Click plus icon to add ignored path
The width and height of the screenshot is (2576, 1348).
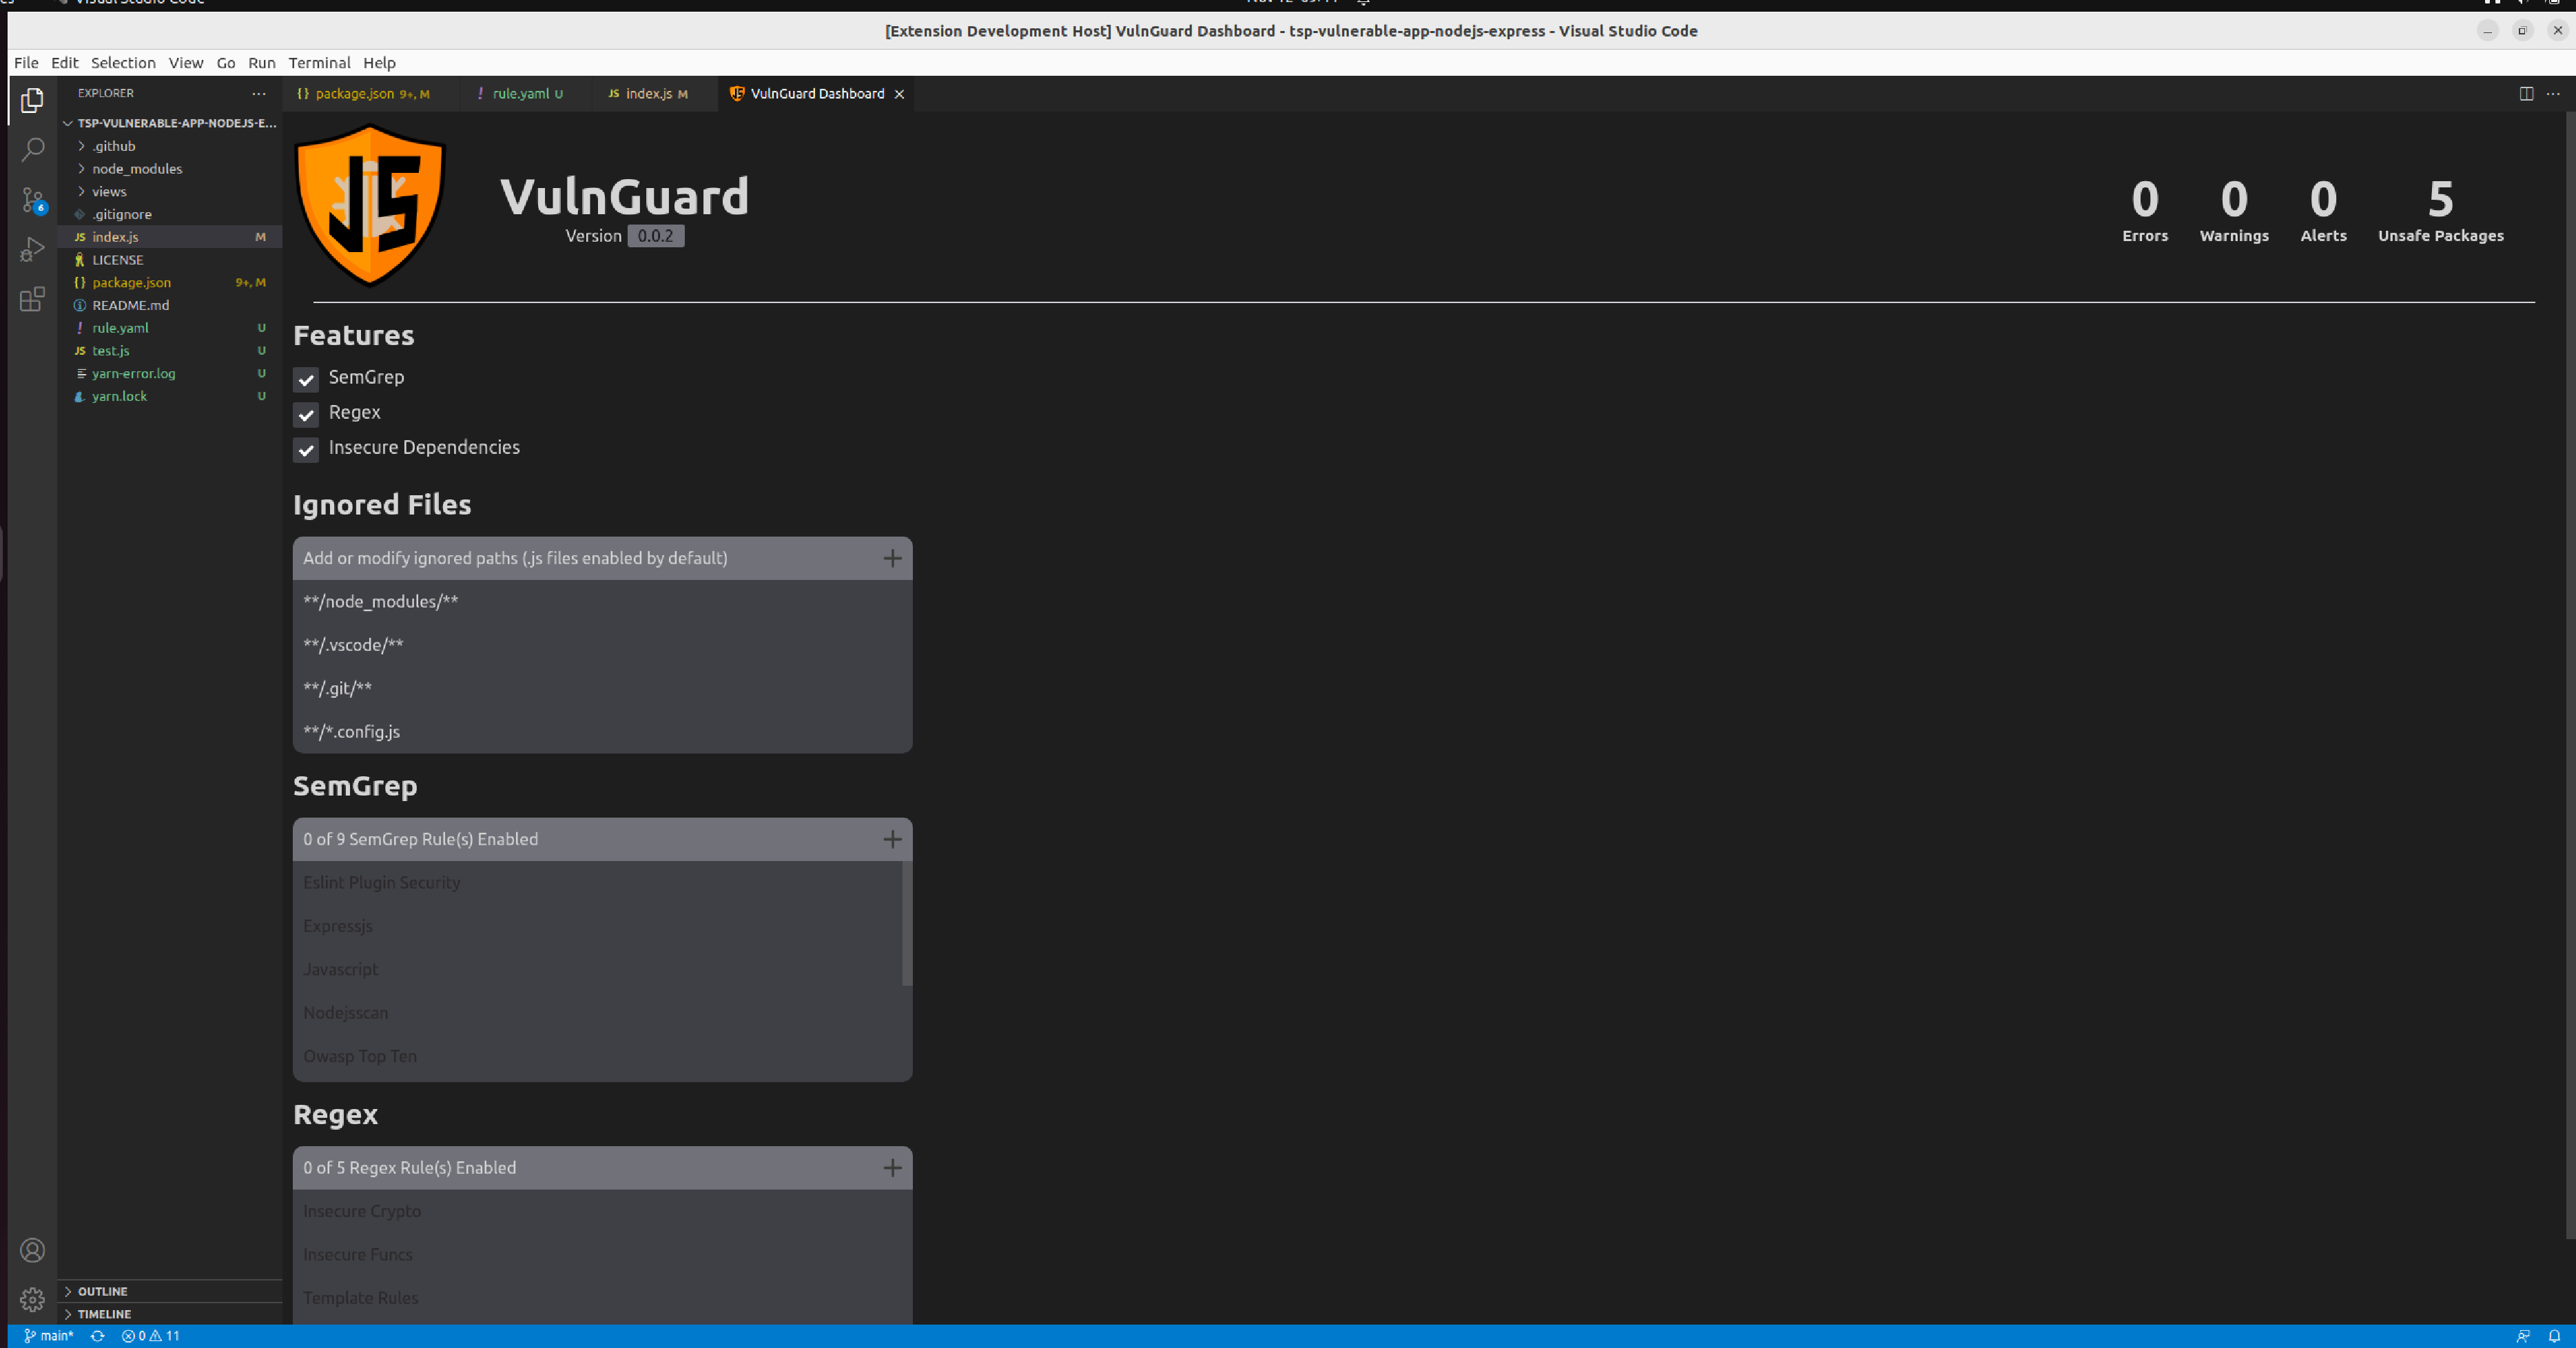[x=892, y=558]
